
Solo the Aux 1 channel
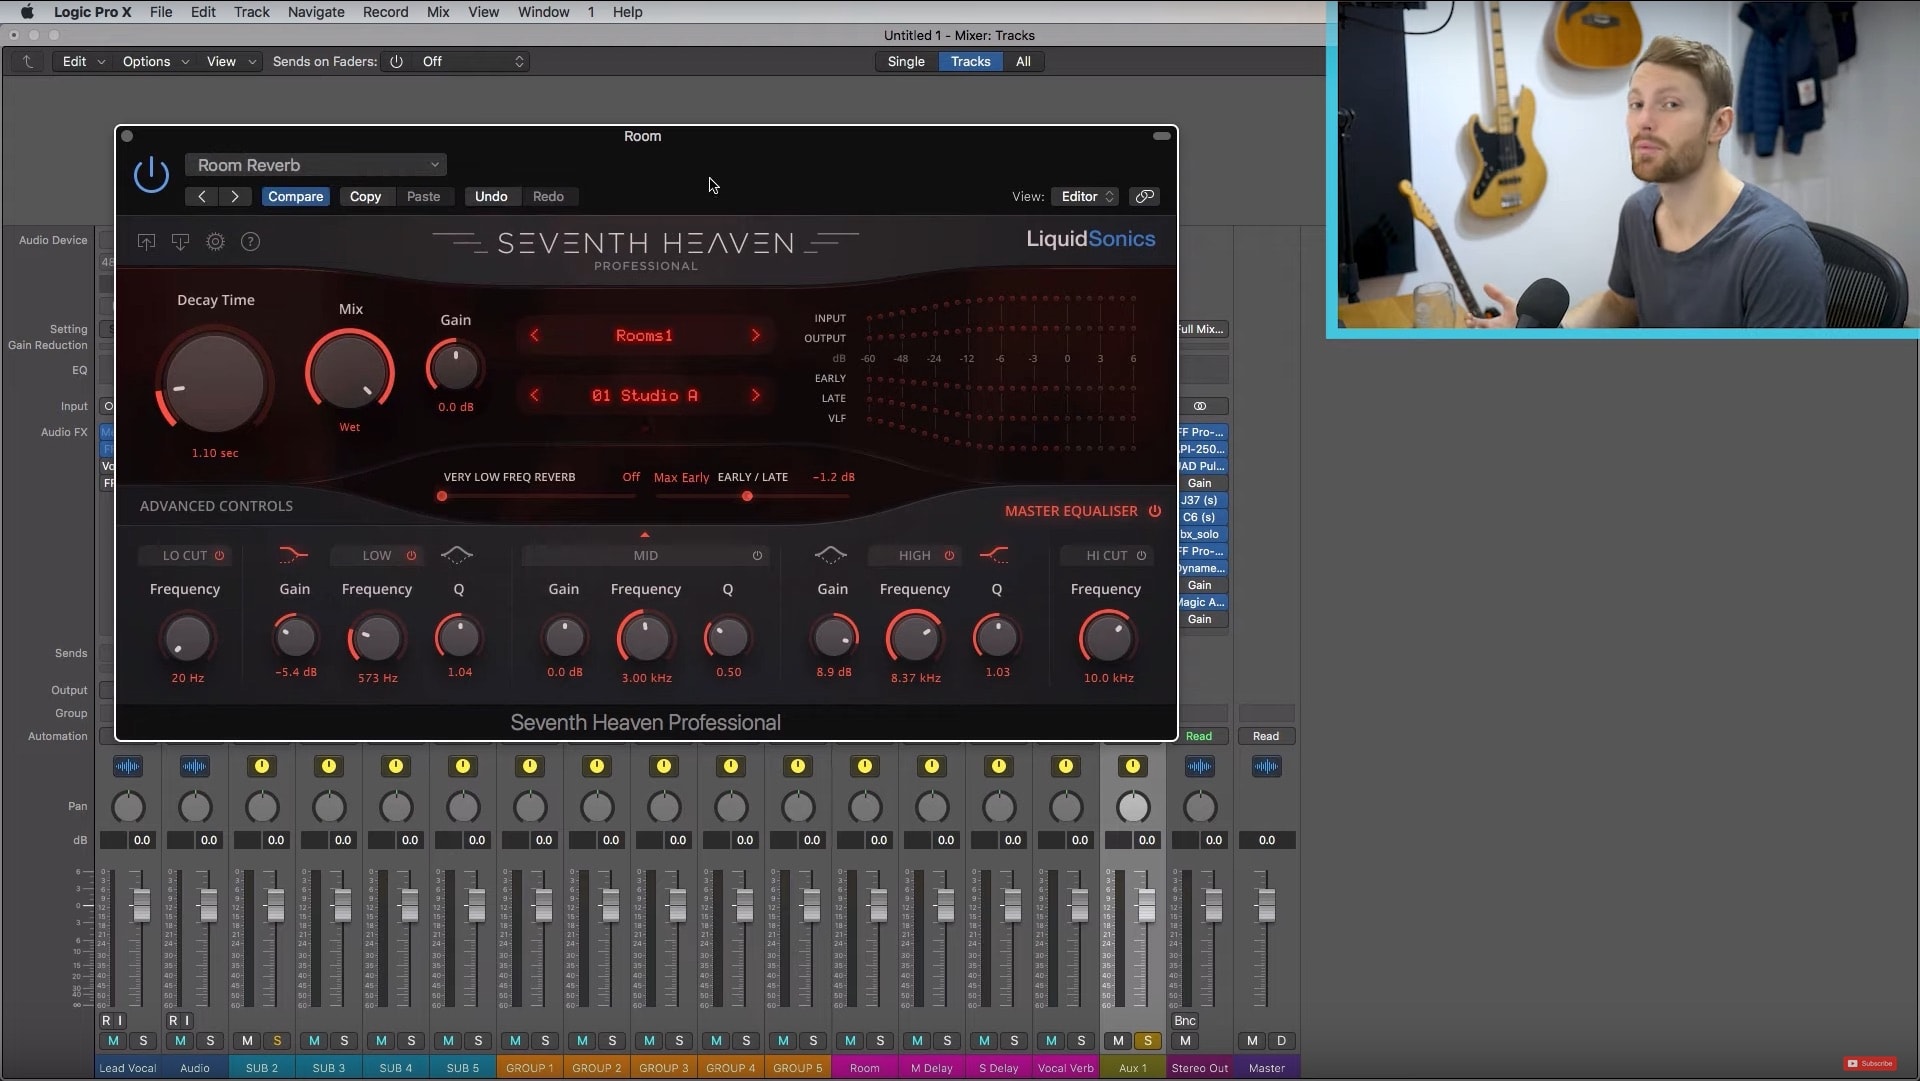tap(1147, 1041)
